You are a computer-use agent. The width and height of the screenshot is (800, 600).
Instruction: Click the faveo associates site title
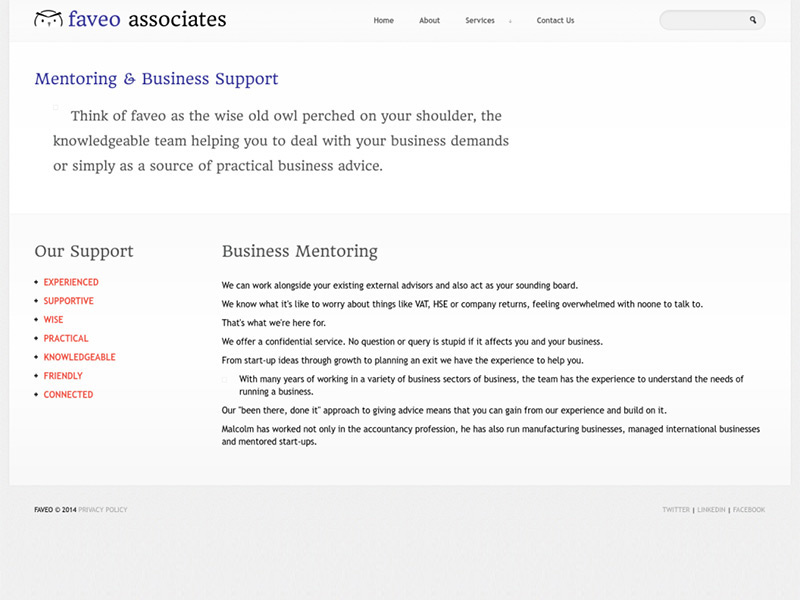tap(147, 19)
